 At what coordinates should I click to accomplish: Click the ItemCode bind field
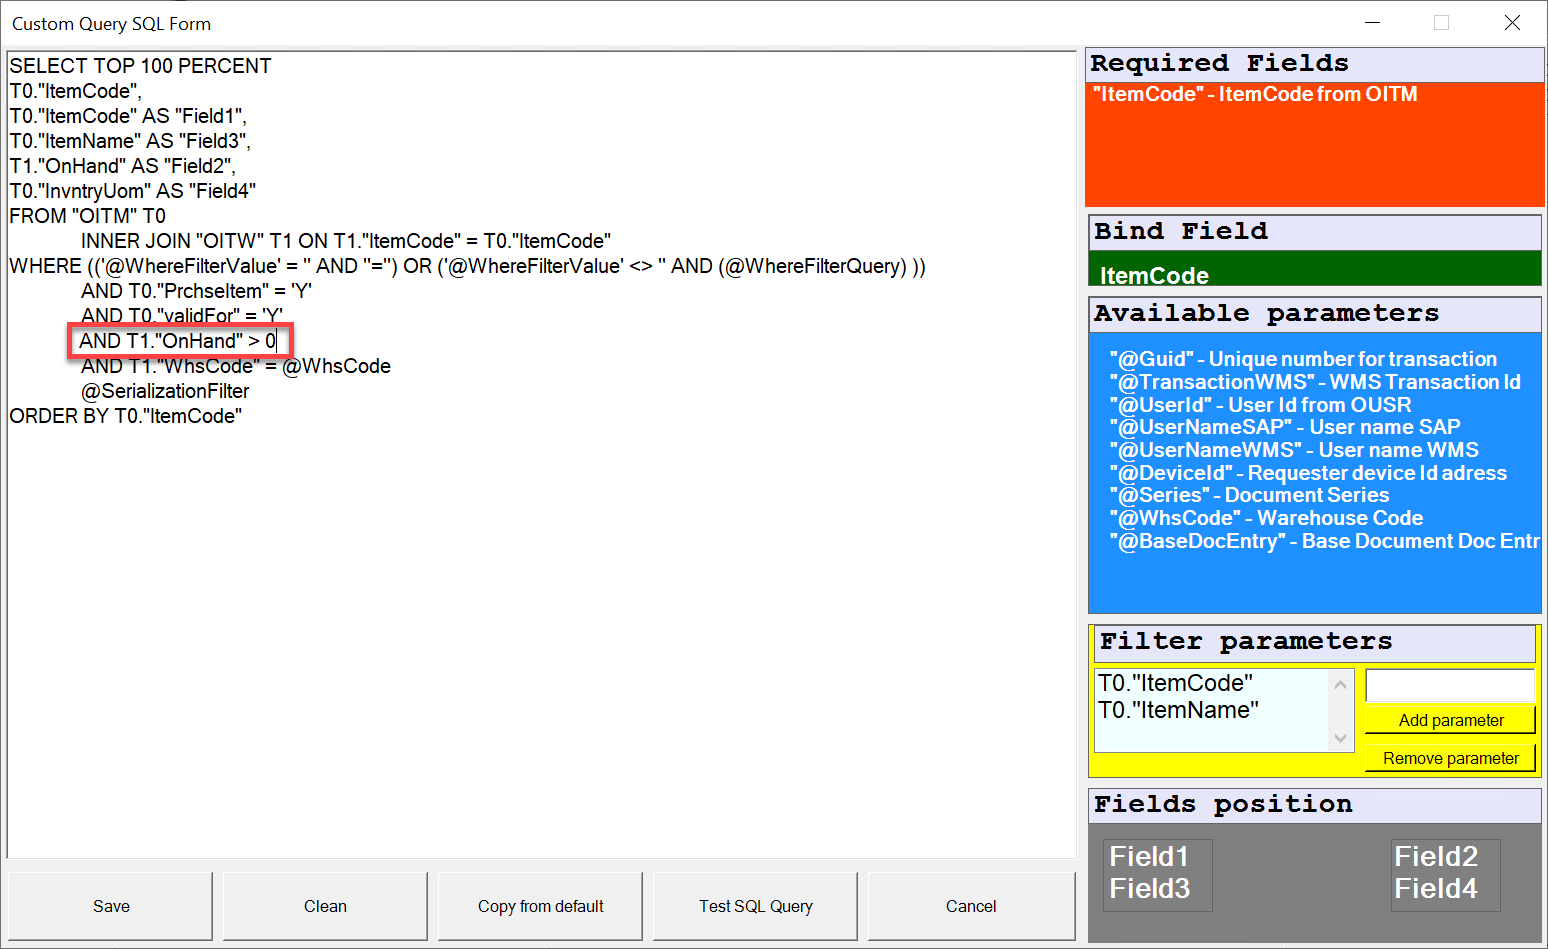pos(1154,275)
